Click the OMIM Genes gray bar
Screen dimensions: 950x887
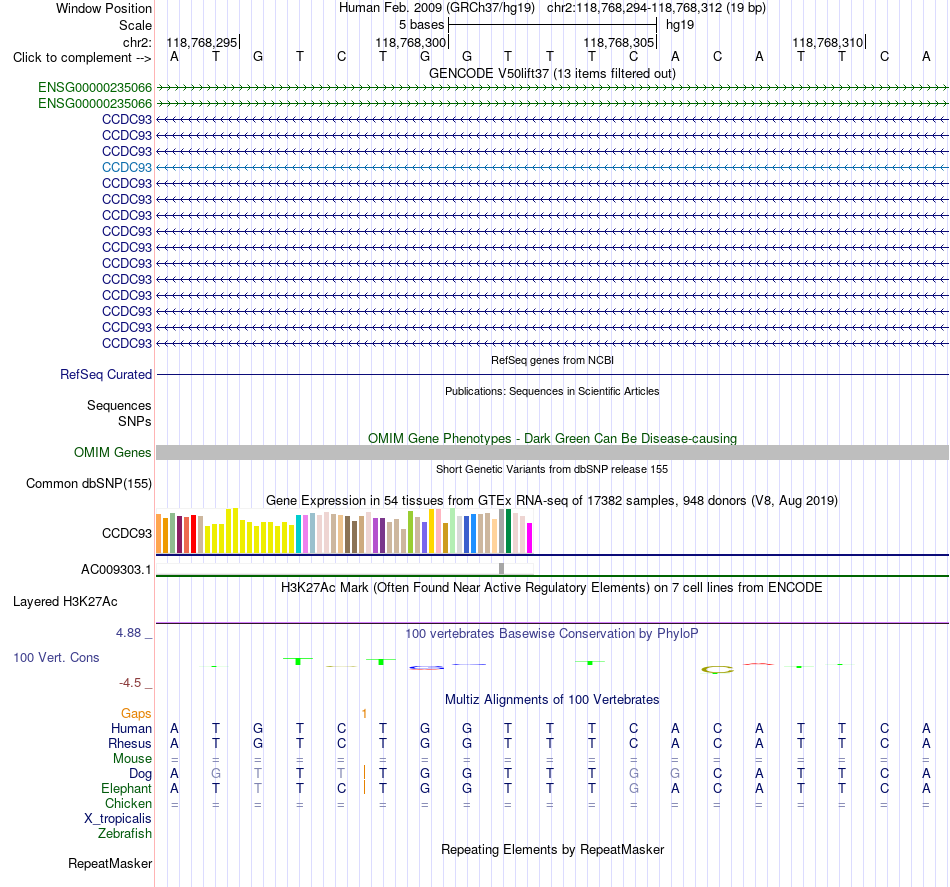[x=552, y=452]
